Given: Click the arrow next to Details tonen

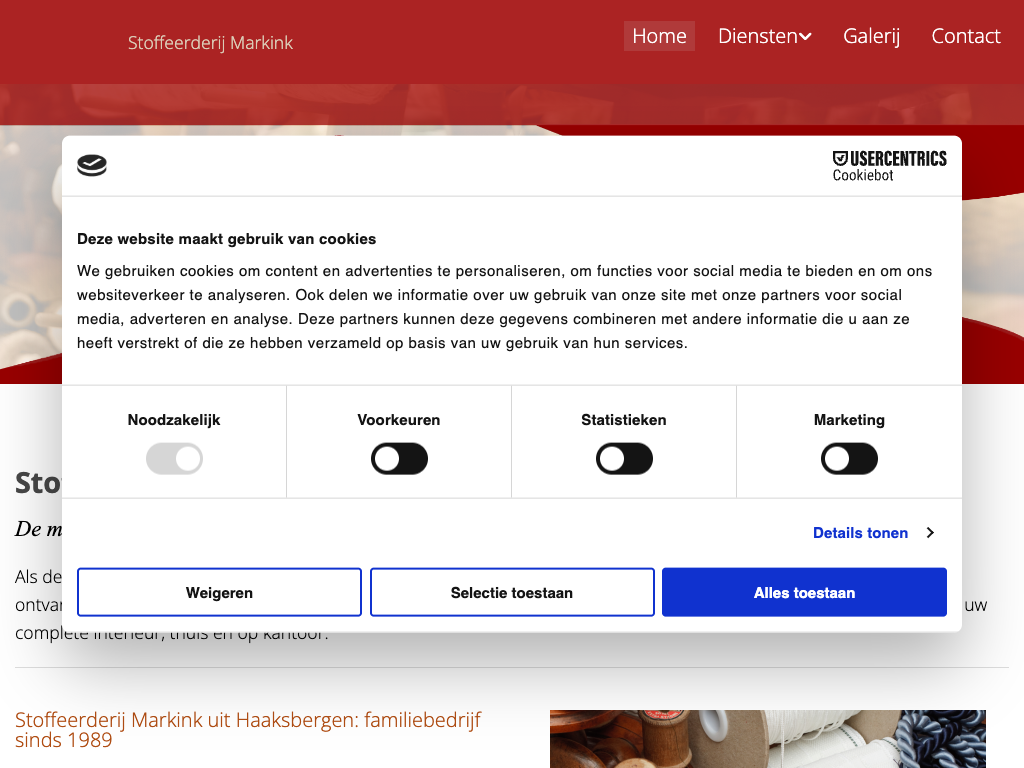Looking at the screenshot, I should [930, 533].
